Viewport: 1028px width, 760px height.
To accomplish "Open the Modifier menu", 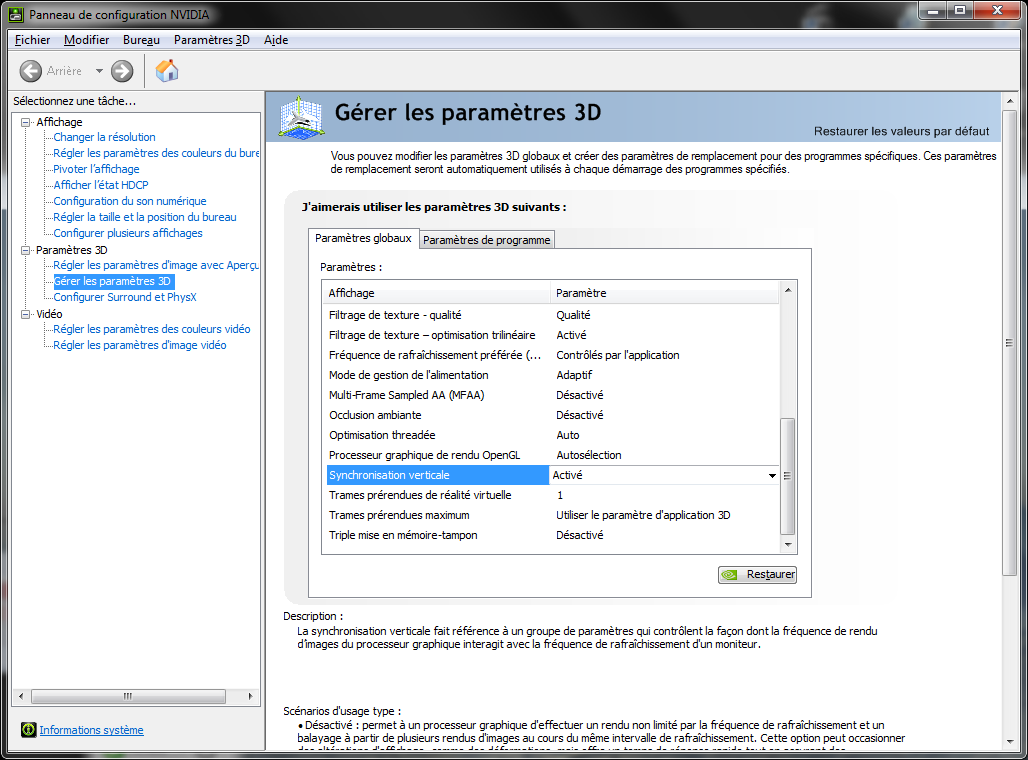I will coord(87,40).
